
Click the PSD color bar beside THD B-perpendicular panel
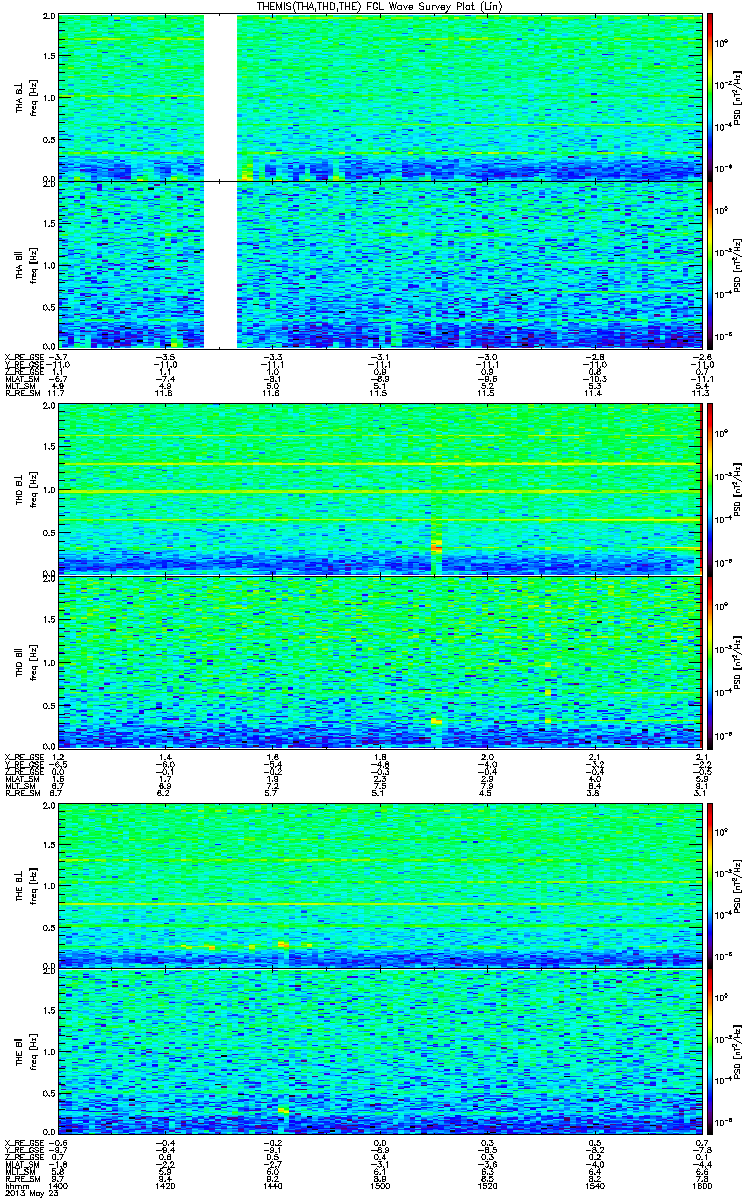710,490
